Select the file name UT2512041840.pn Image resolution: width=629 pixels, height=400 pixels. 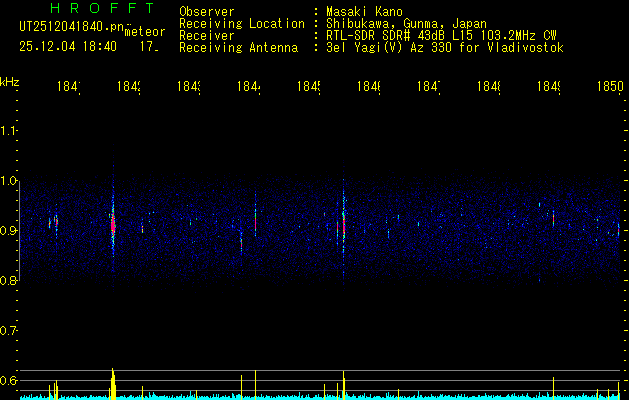pyautogui.click(x=72, y=27)
